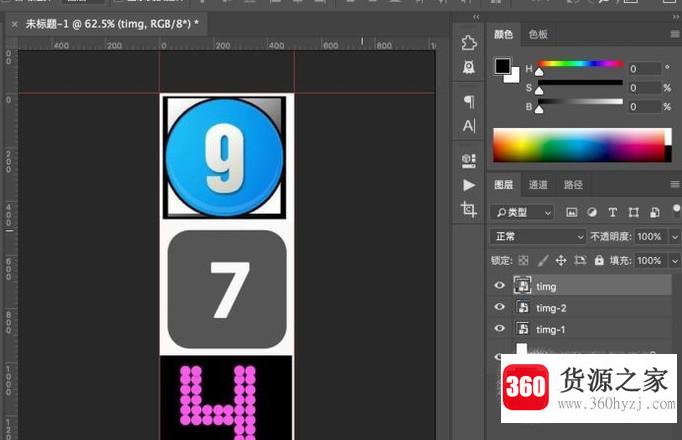
Task: Open the 正常 blend mode dropdown
Action: click(x=538, y=237)
